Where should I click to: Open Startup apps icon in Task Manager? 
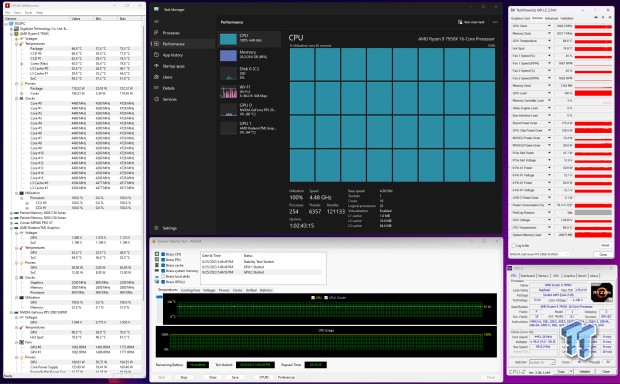click(156, 66)
